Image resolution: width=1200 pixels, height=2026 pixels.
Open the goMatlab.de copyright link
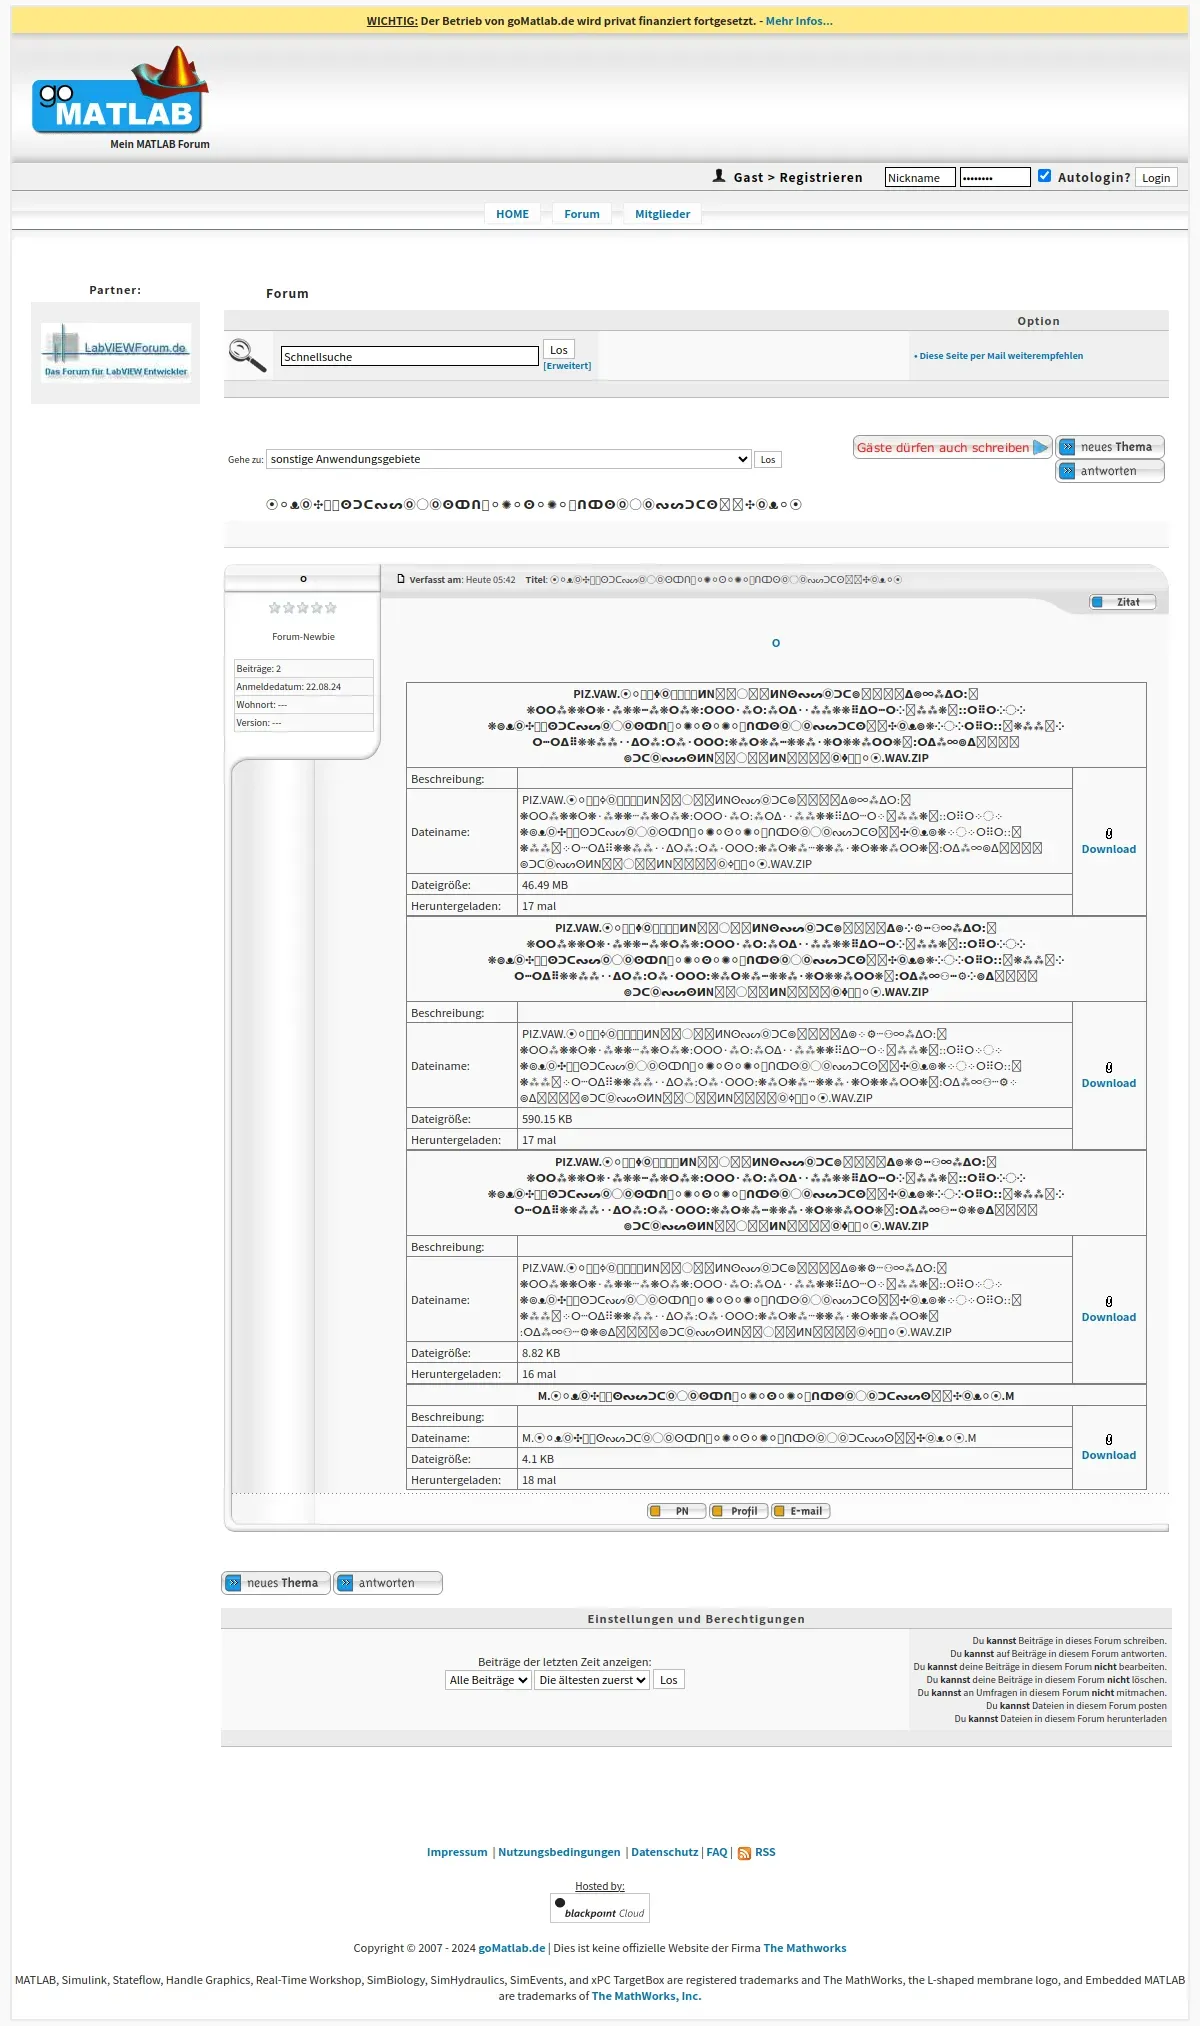[x=512, y=1948]
